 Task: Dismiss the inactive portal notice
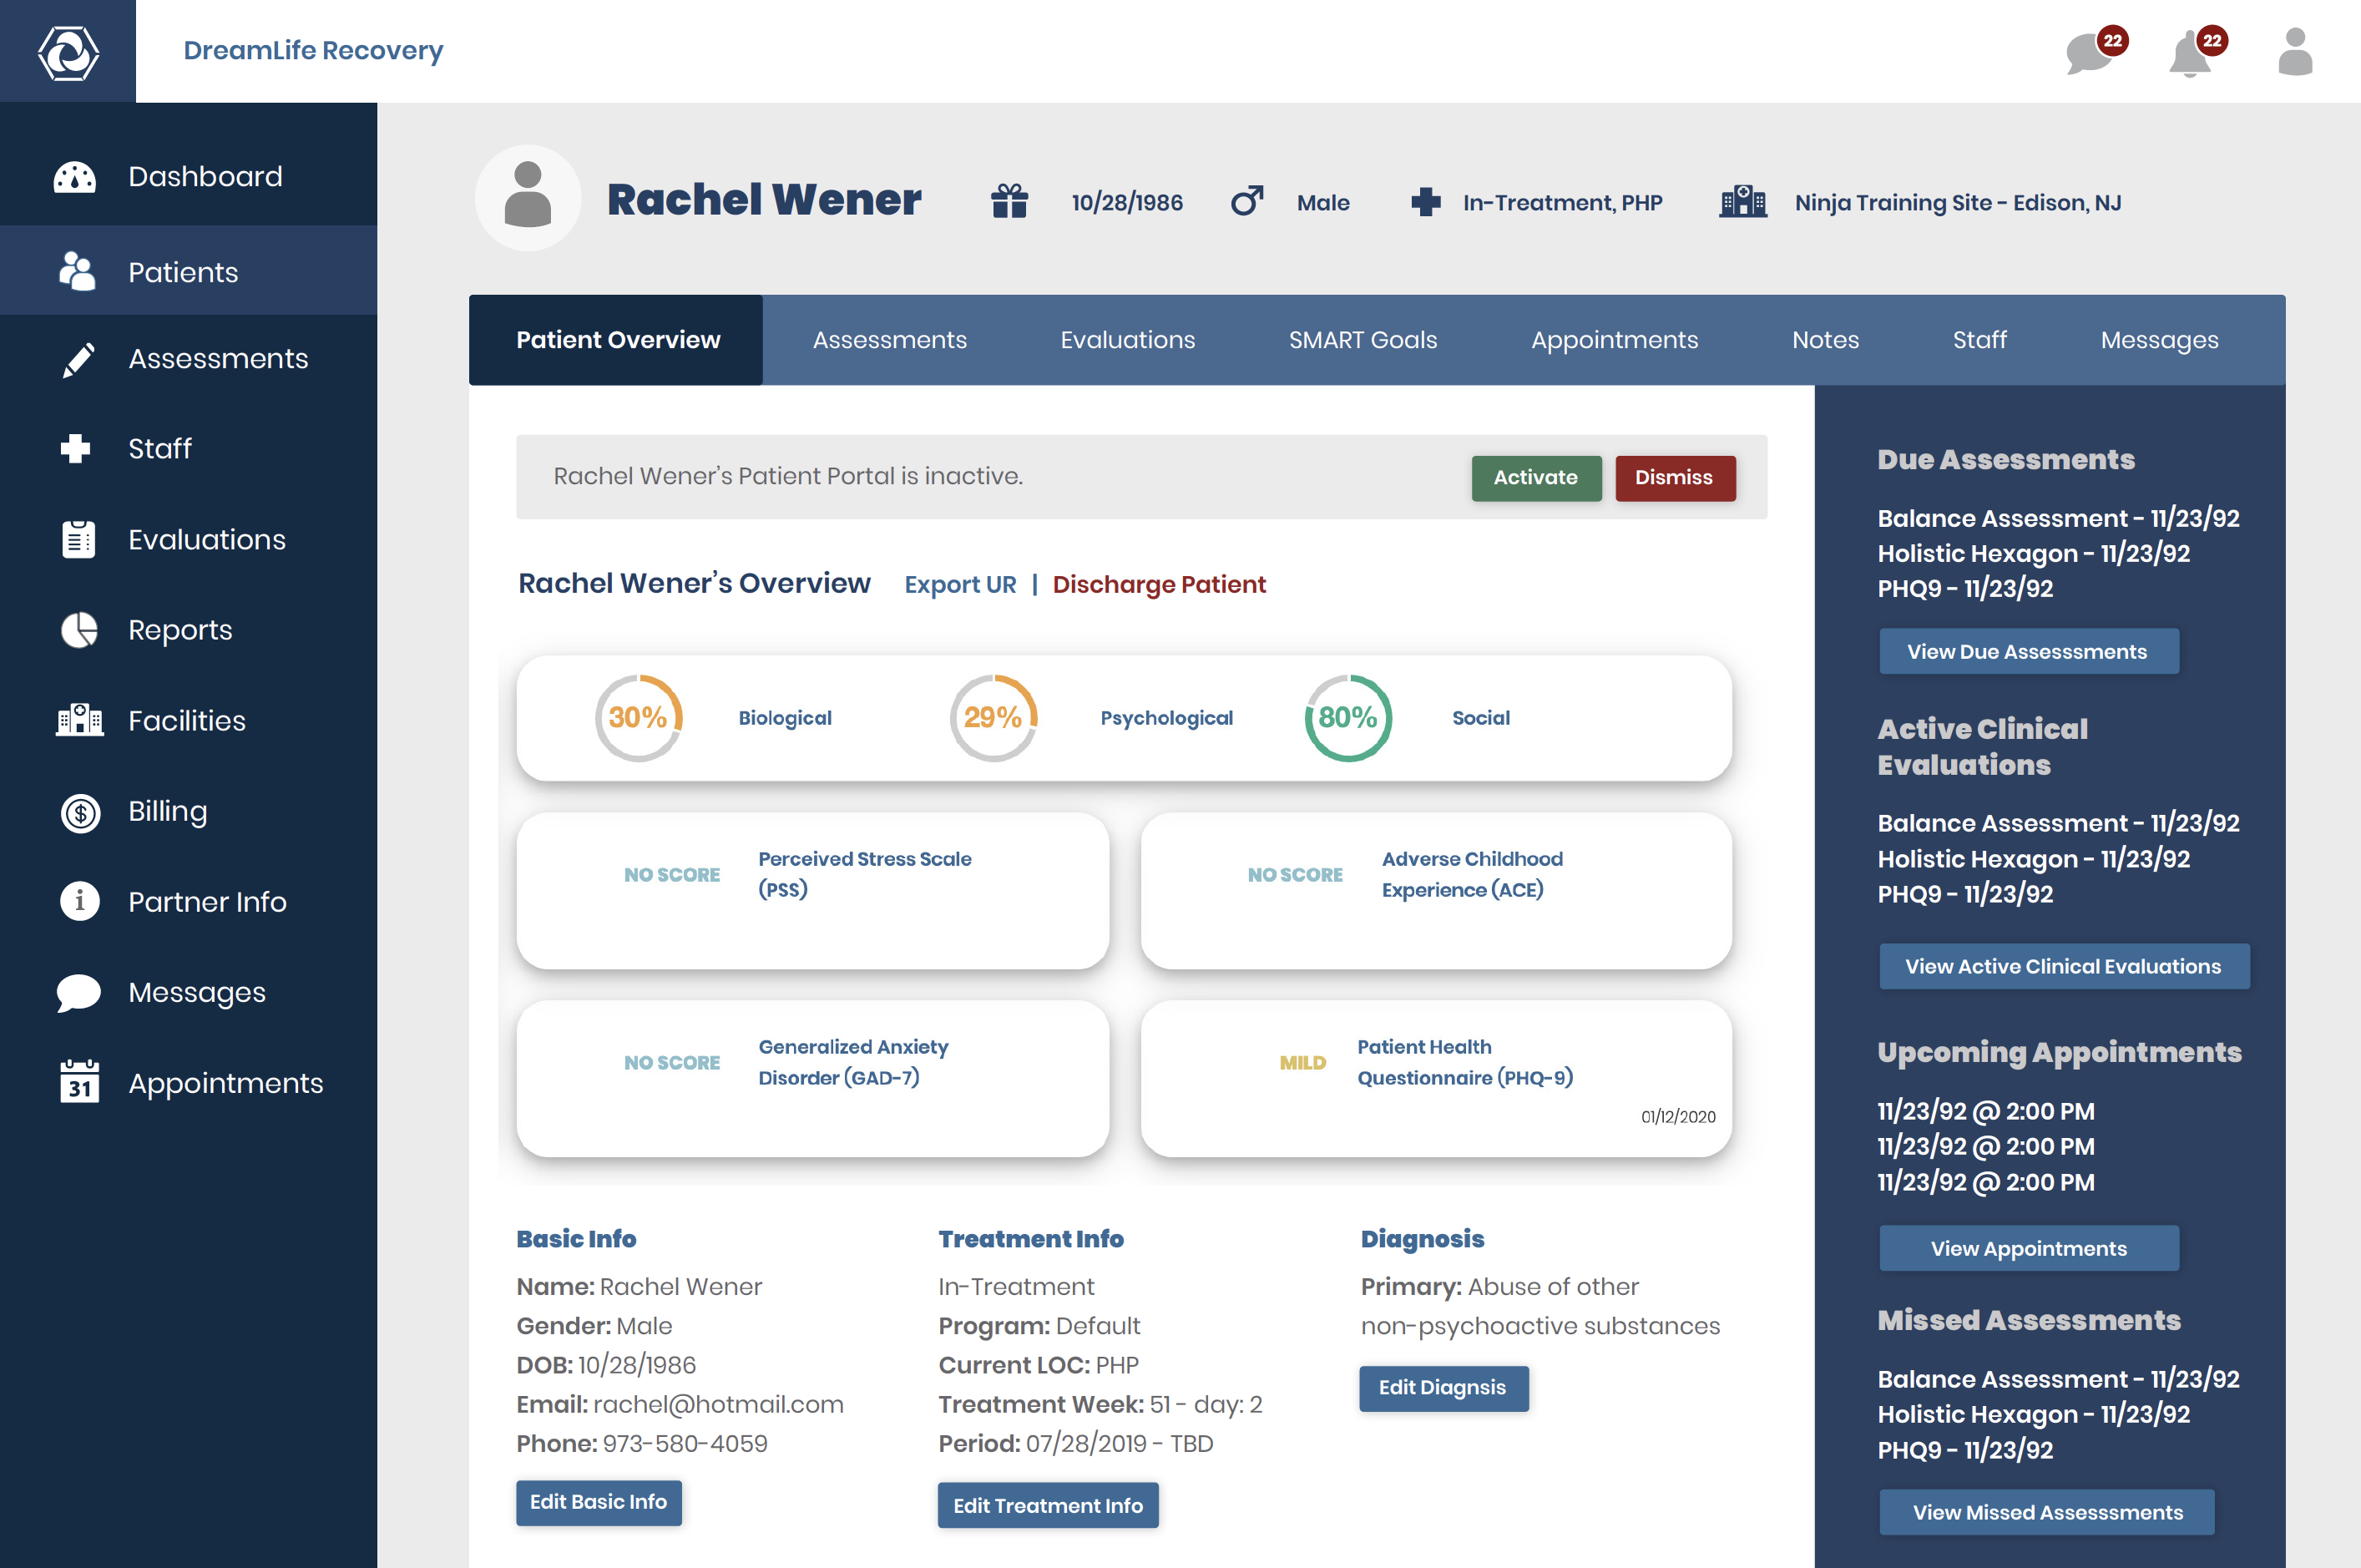click(x=1674, y=477)
